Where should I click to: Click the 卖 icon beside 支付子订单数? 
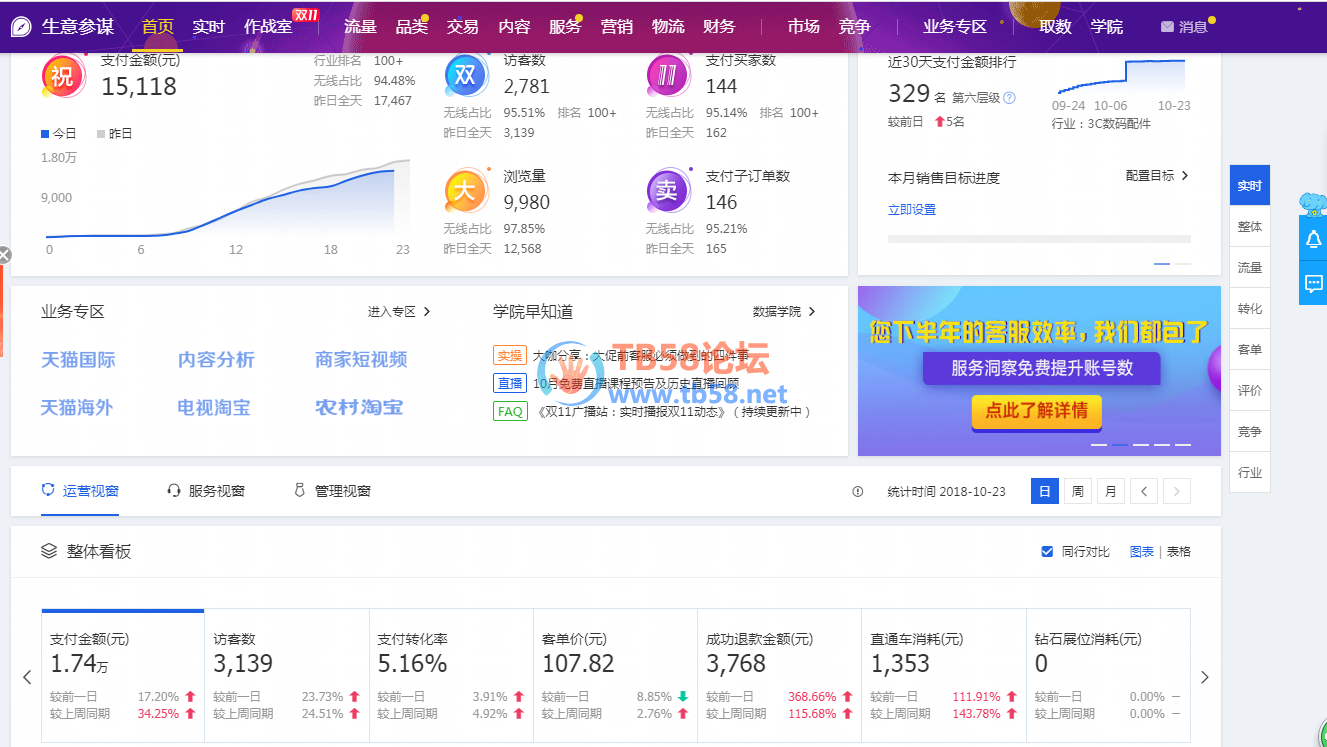click(x=667, y=191)
